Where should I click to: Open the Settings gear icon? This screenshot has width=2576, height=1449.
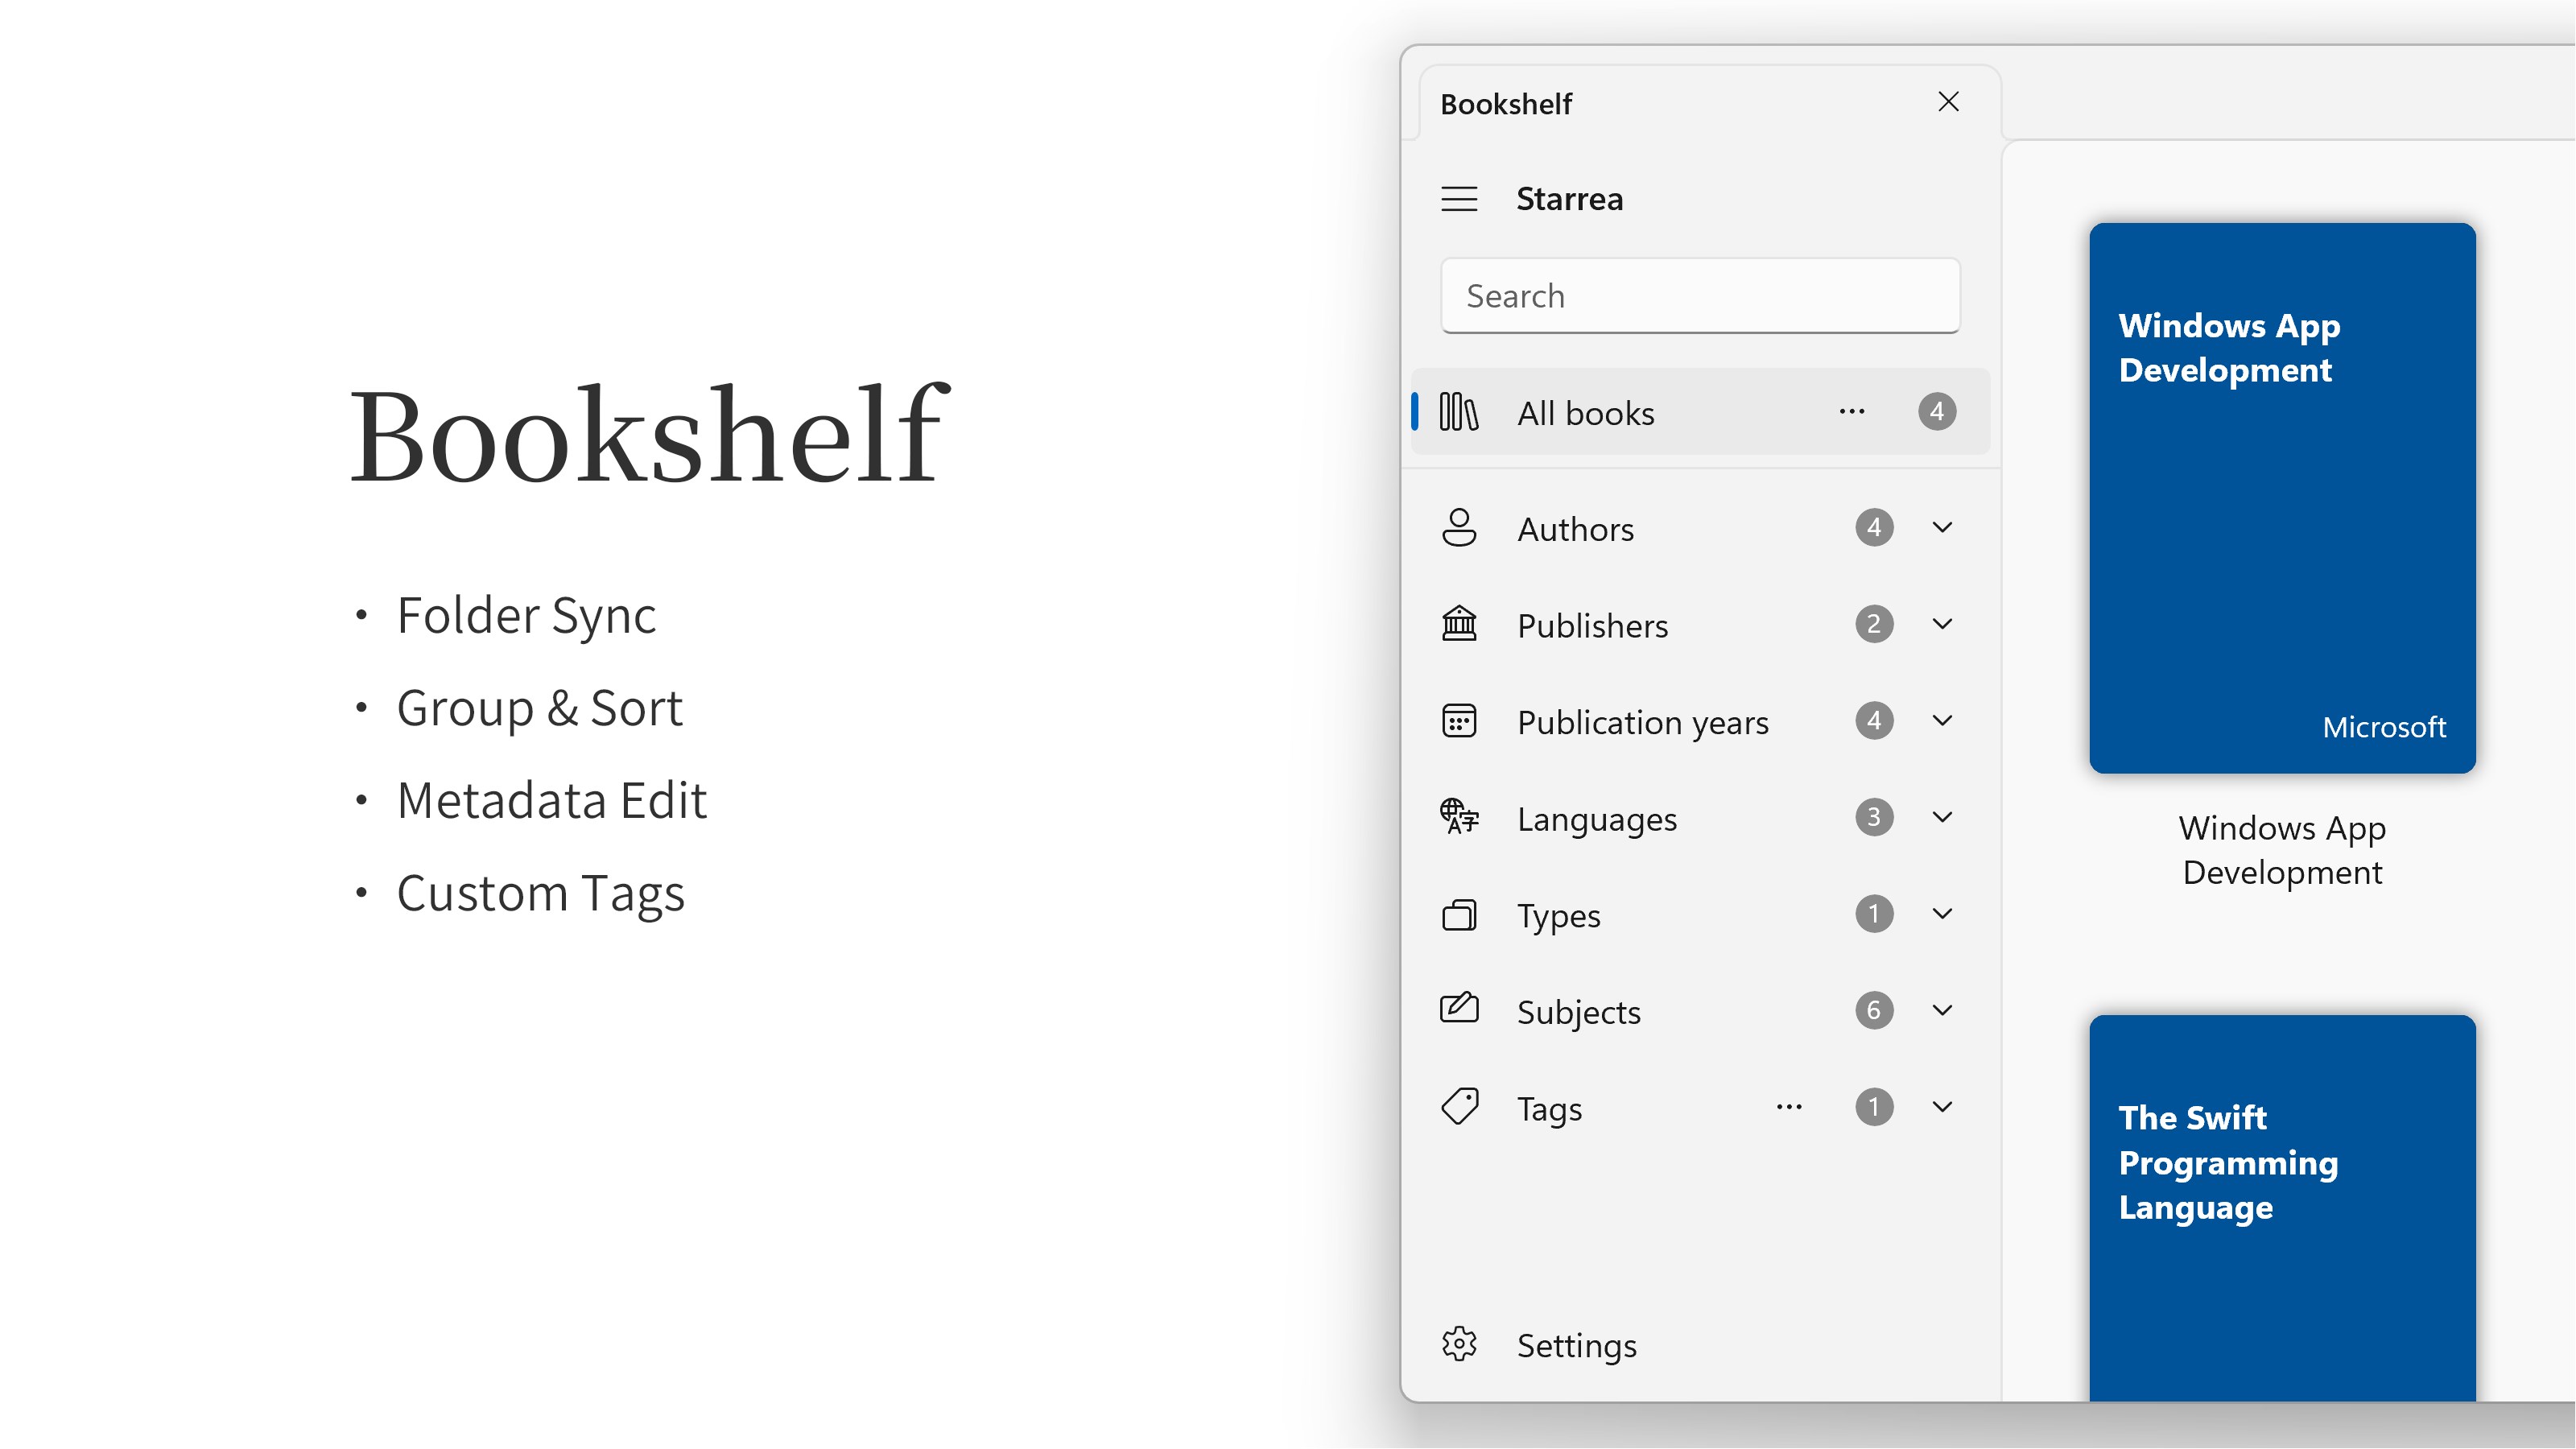pos(1459,1344)
